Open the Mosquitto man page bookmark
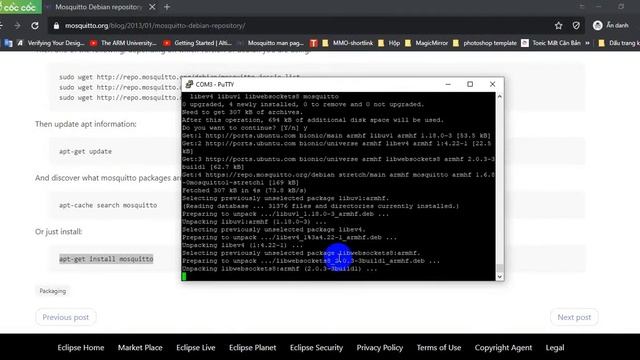Screen dimensions: 640x360 tap(270, 43)
